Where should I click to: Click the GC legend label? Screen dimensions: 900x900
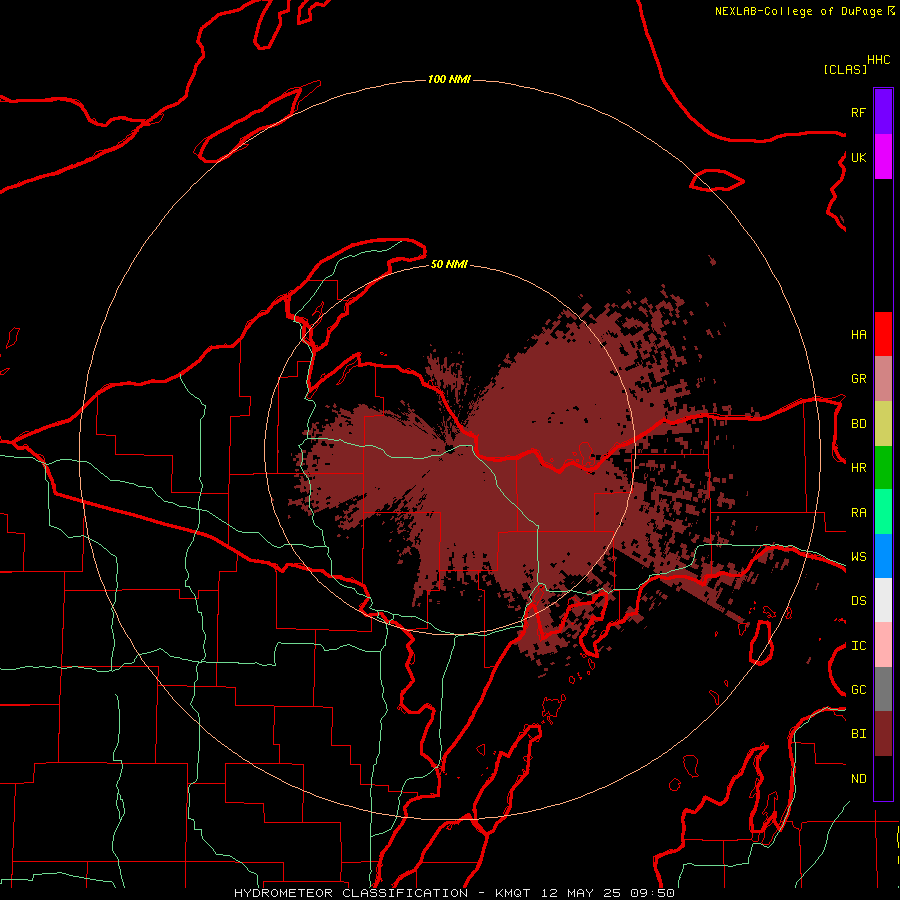tap(858, 690)
